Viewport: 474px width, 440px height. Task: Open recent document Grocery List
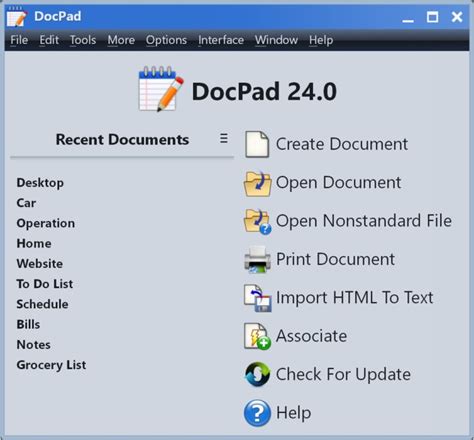(51, 365)
